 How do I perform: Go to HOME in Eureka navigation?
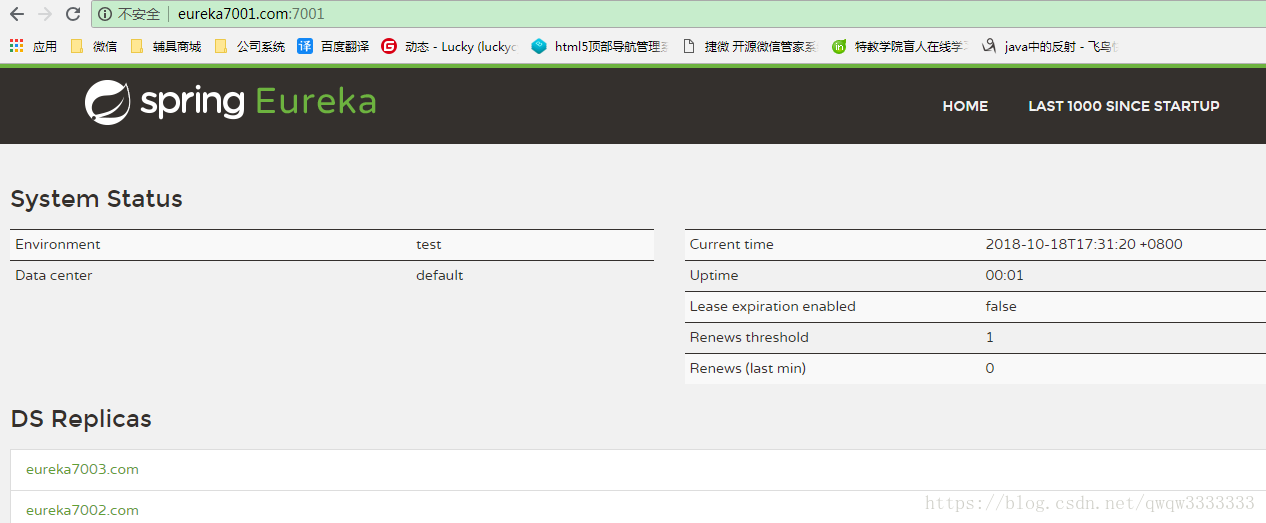(965, 106)
